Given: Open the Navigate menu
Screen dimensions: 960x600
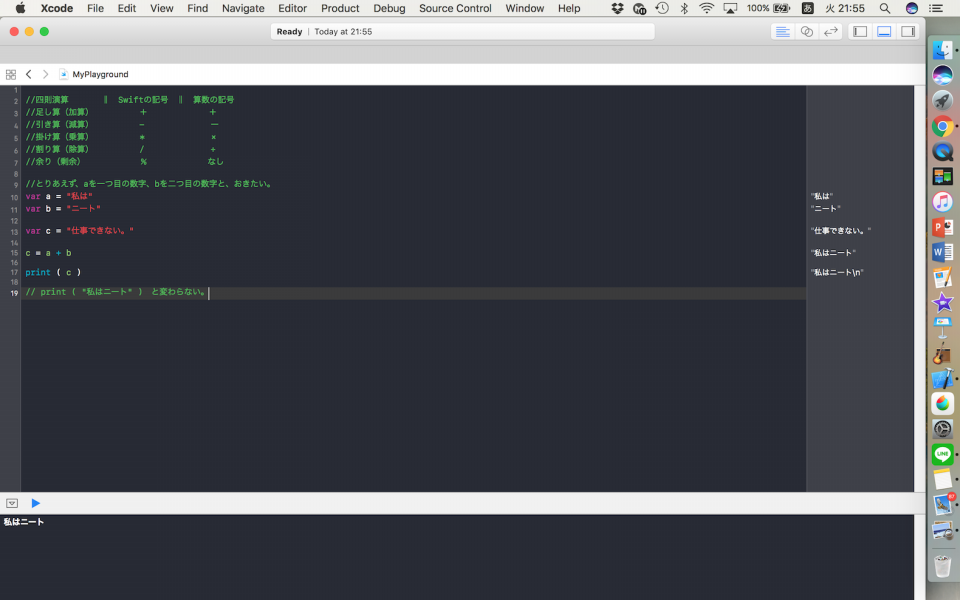Looking at the screenshot, I should click(243, 8).
